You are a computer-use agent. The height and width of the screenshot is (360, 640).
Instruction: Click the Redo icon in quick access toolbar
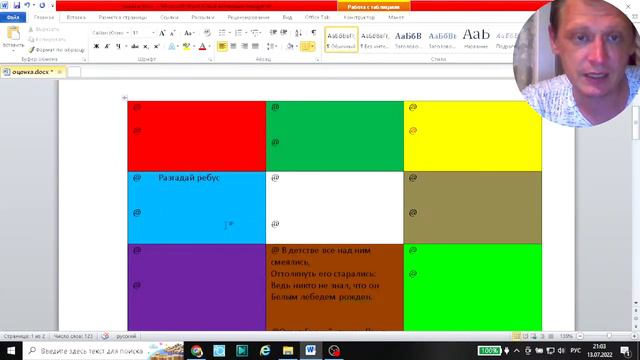(42, 5)
